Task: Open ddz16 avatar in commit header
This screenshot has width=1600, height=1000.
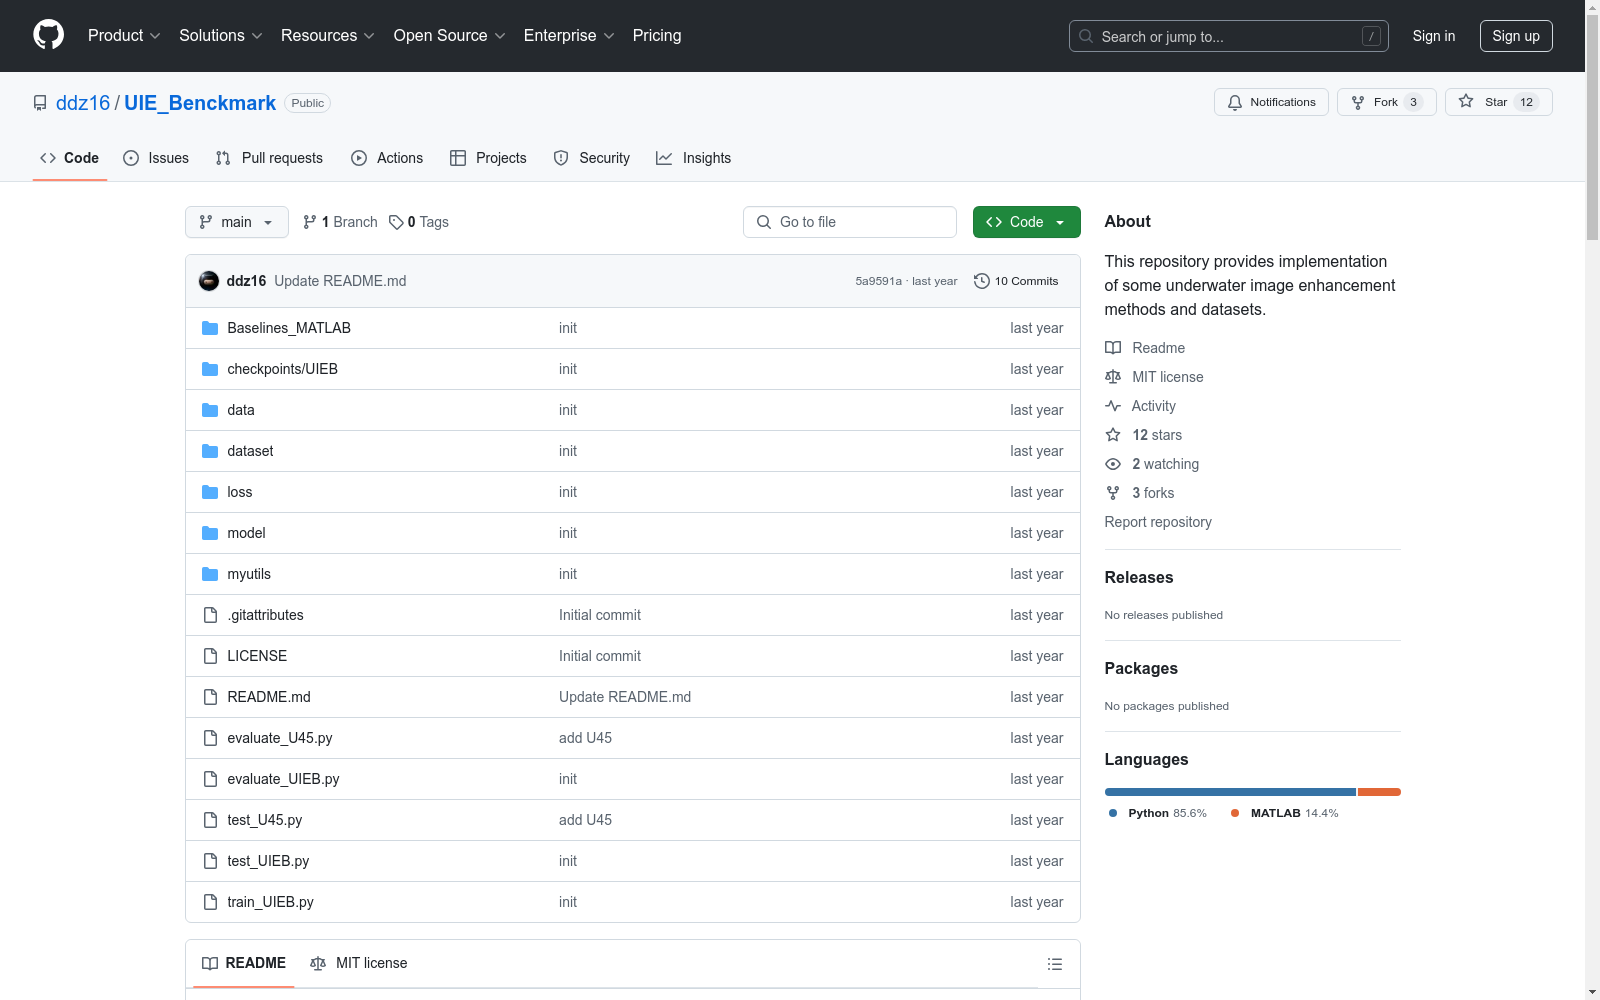Action: [x=209, y=281]
